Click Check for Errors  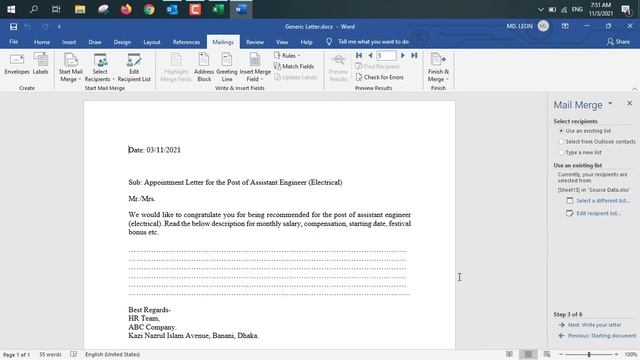pyautogui.click(x=380, y=77)
